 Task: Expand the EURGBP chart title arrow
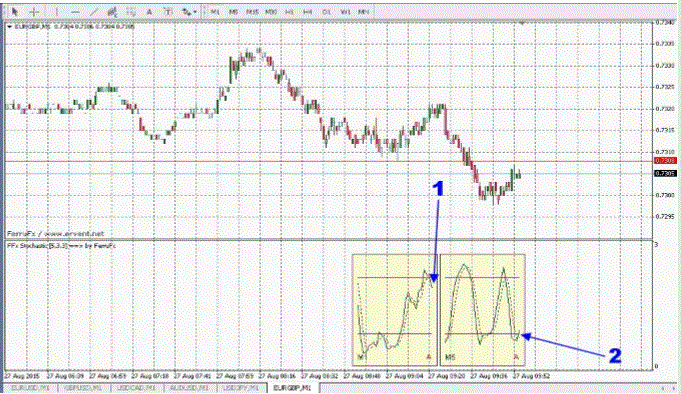[x=10, y=27]
